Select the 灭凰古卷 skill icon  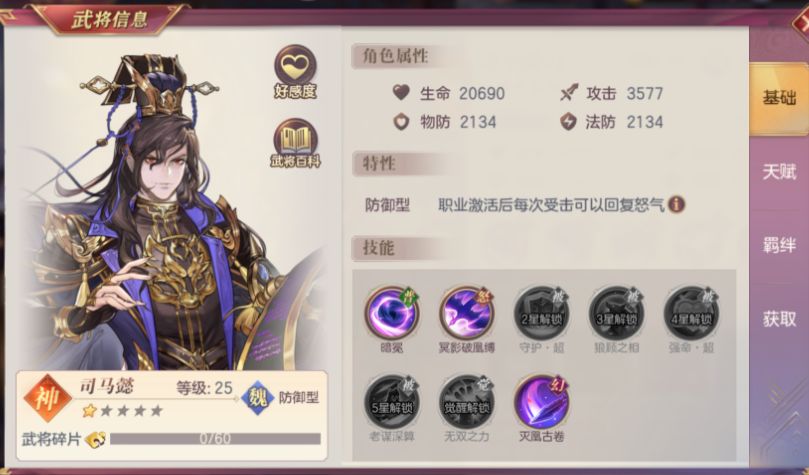541,401
